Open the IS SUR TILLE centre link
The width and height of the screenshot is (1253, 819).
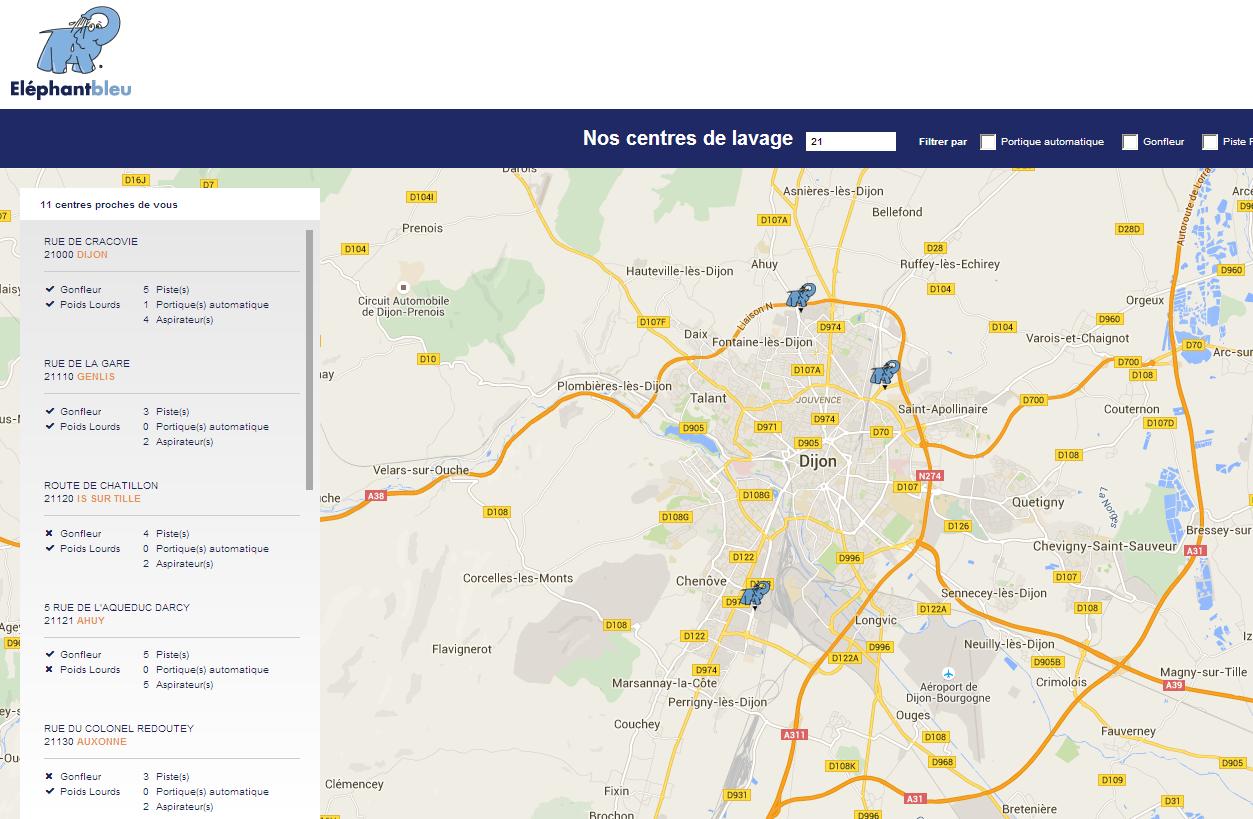(109, 499)
